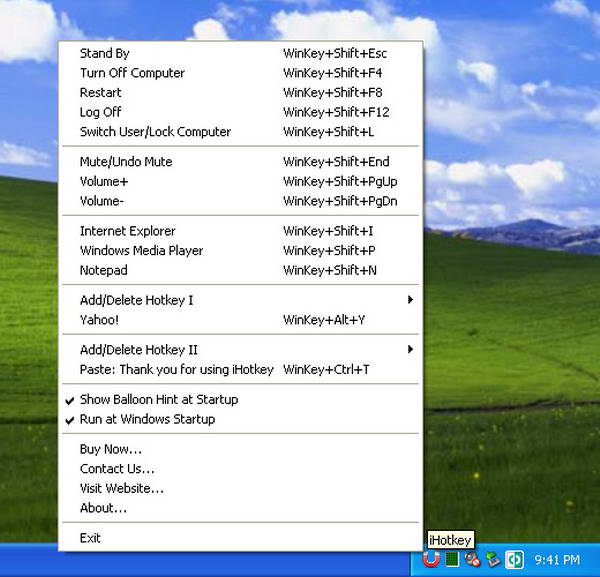Choose Switch User/Lock Computer
This screenshot has height=577, width=600.
click(x=240, y=132)
